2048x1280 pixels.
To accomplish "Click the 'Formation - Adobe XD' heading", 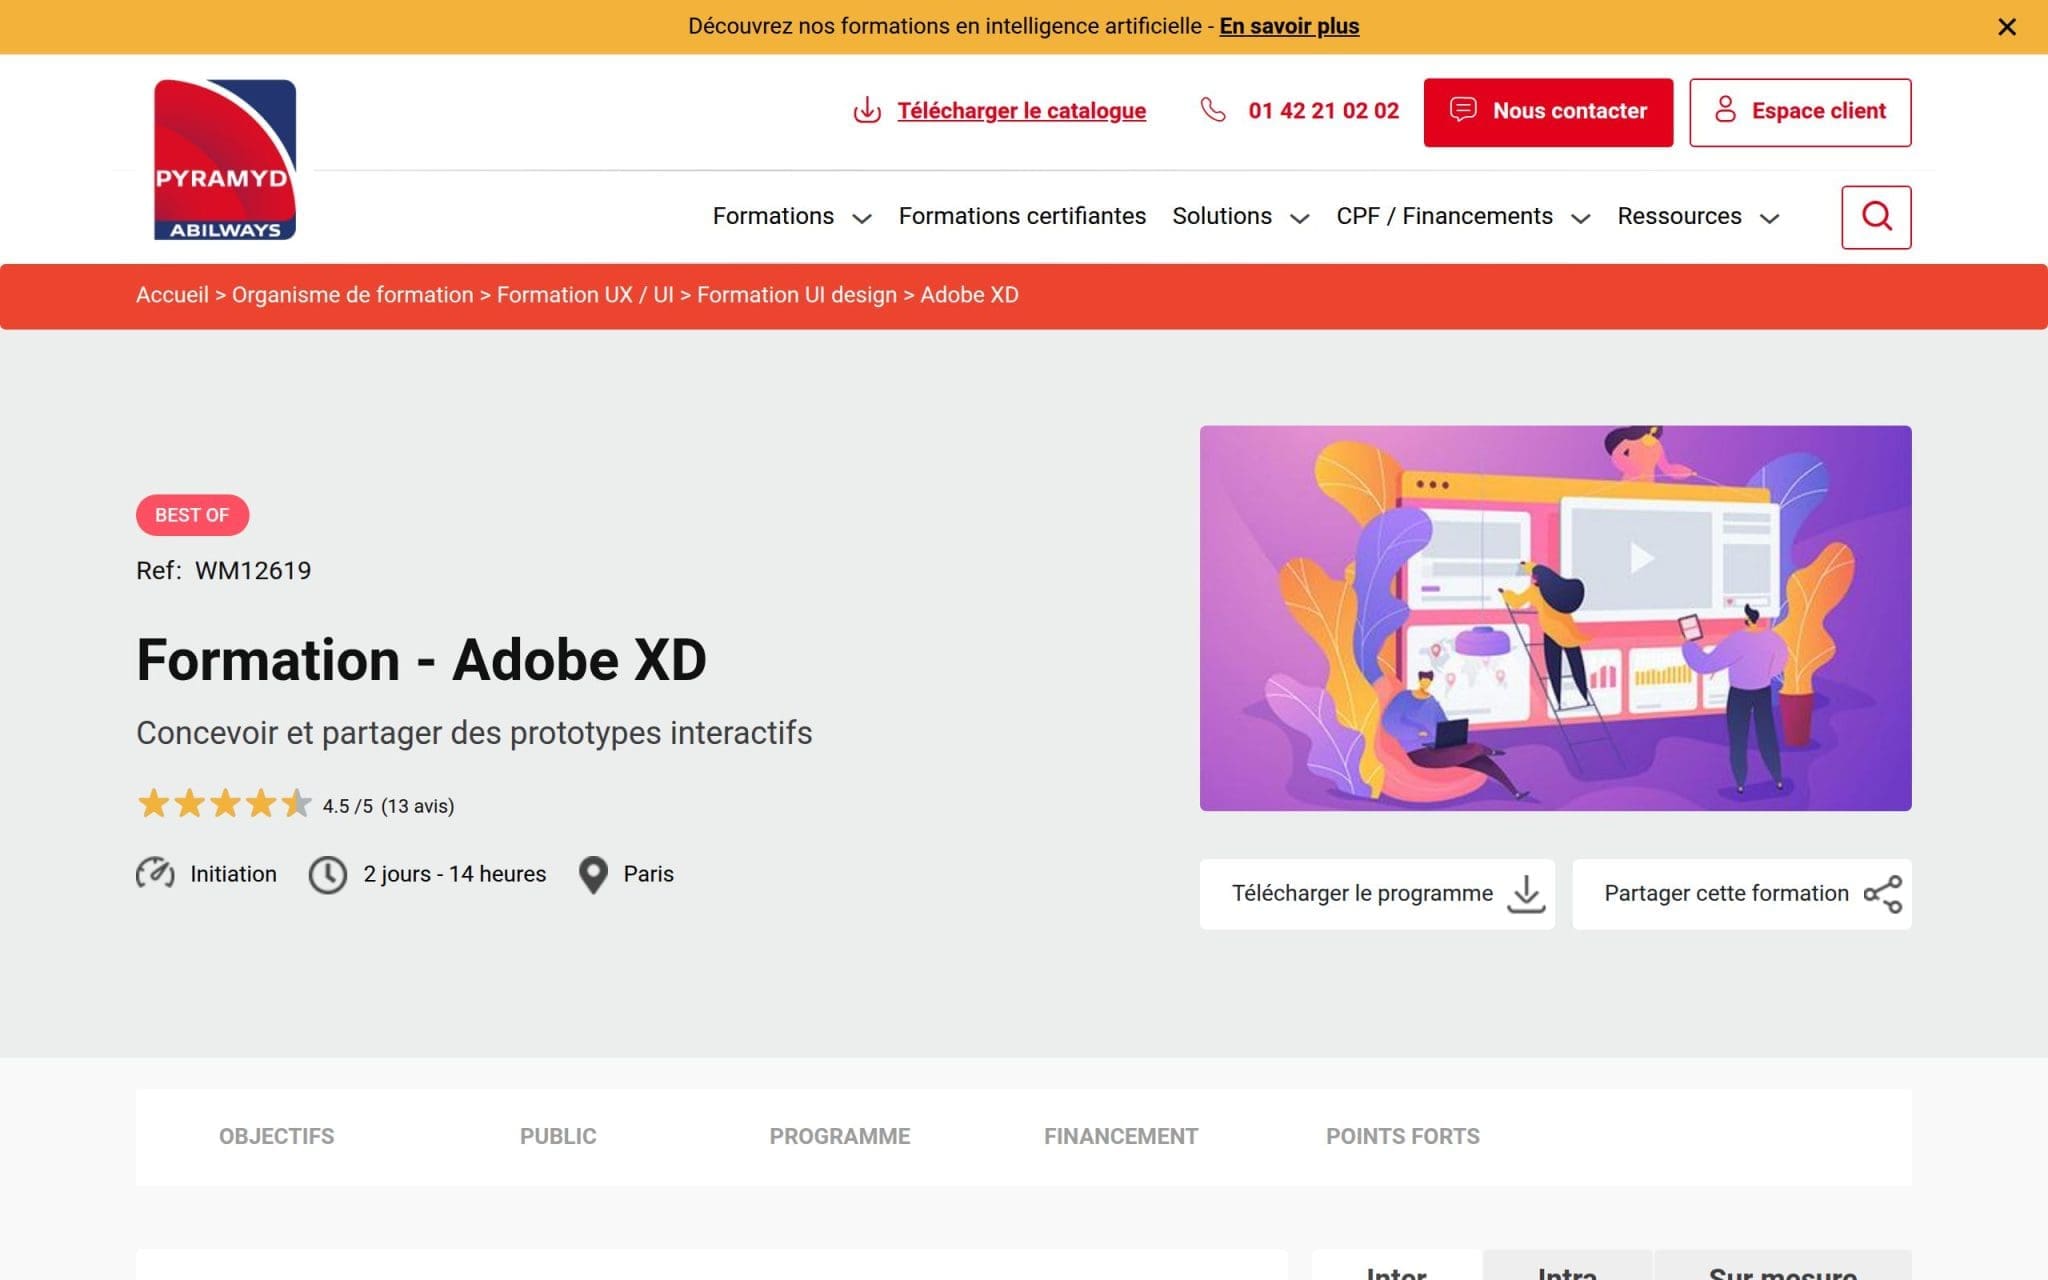I will pos(421,660).
